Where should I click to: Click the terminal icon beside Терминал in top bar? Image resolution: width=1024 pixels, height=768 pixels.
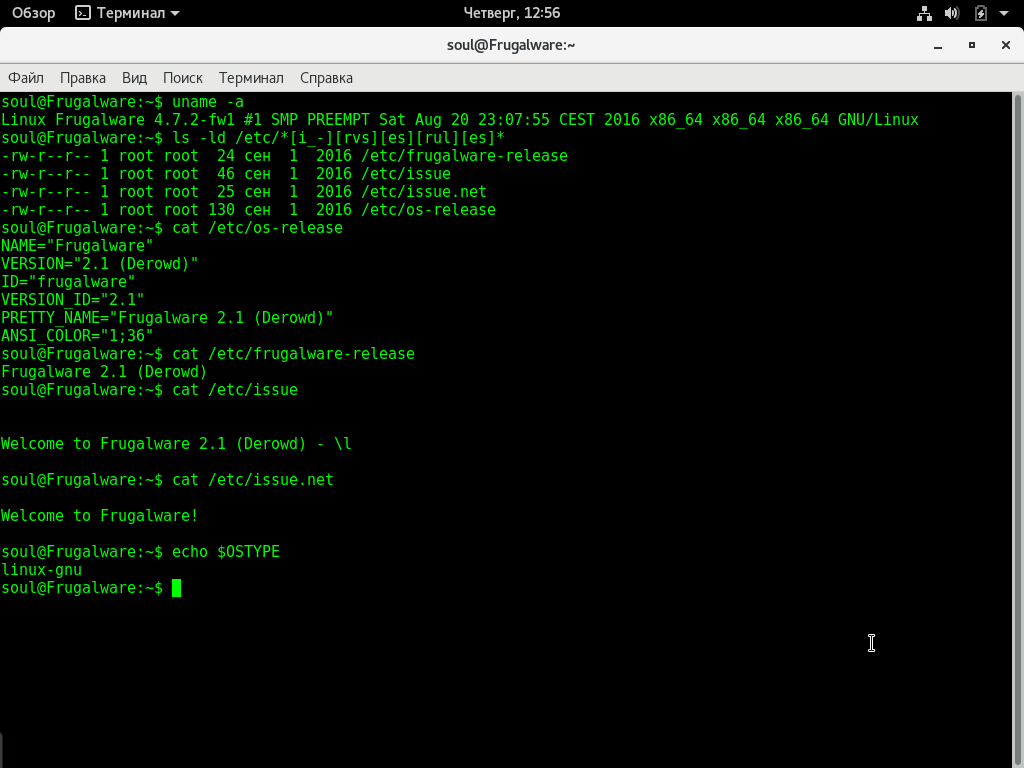83,13
